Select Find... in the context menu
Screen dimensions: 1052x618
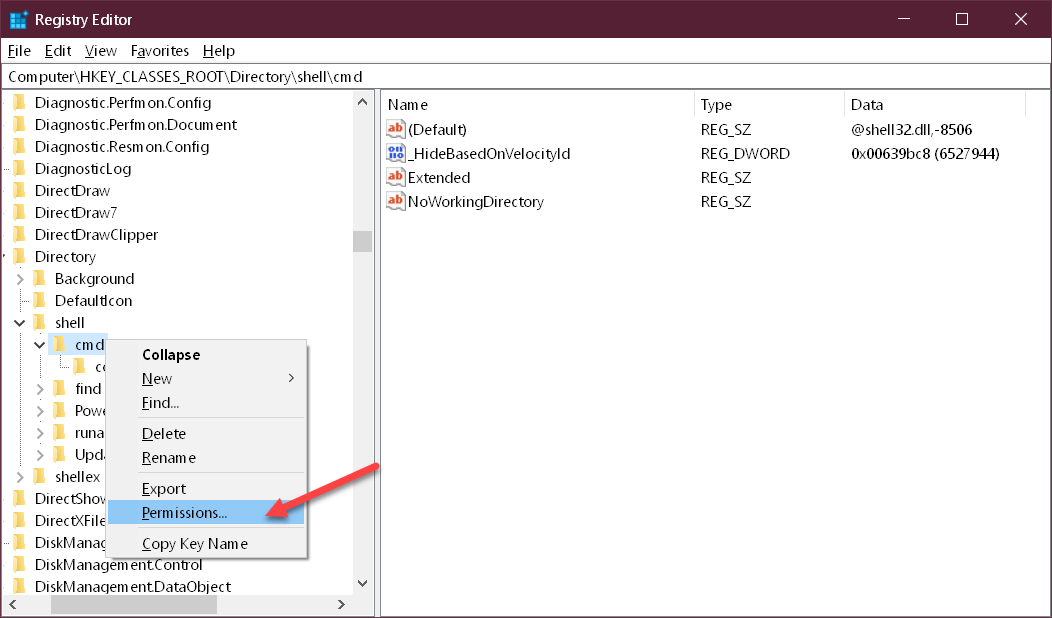[x=206, y=403]
